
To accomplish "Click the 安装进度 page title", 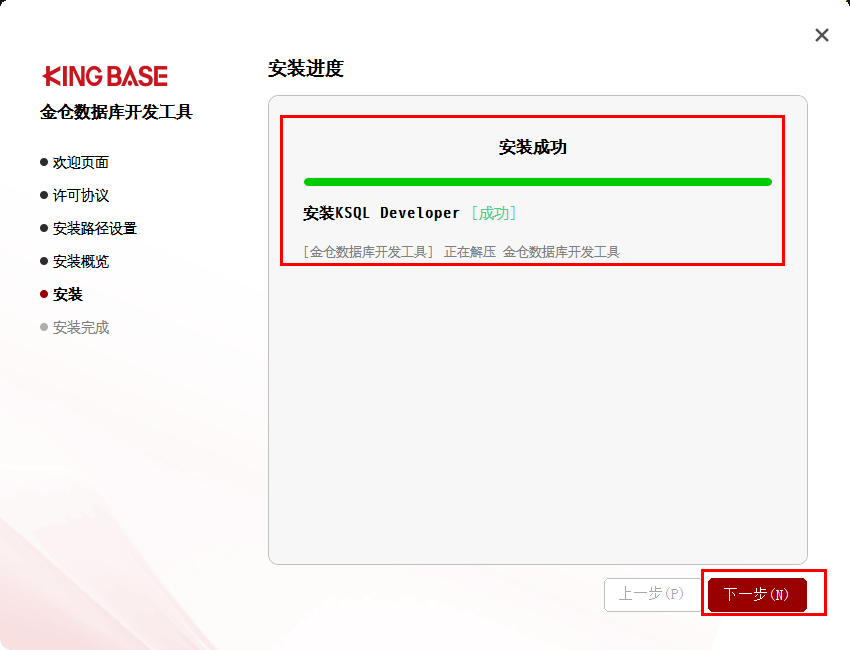I will point(306,69).
